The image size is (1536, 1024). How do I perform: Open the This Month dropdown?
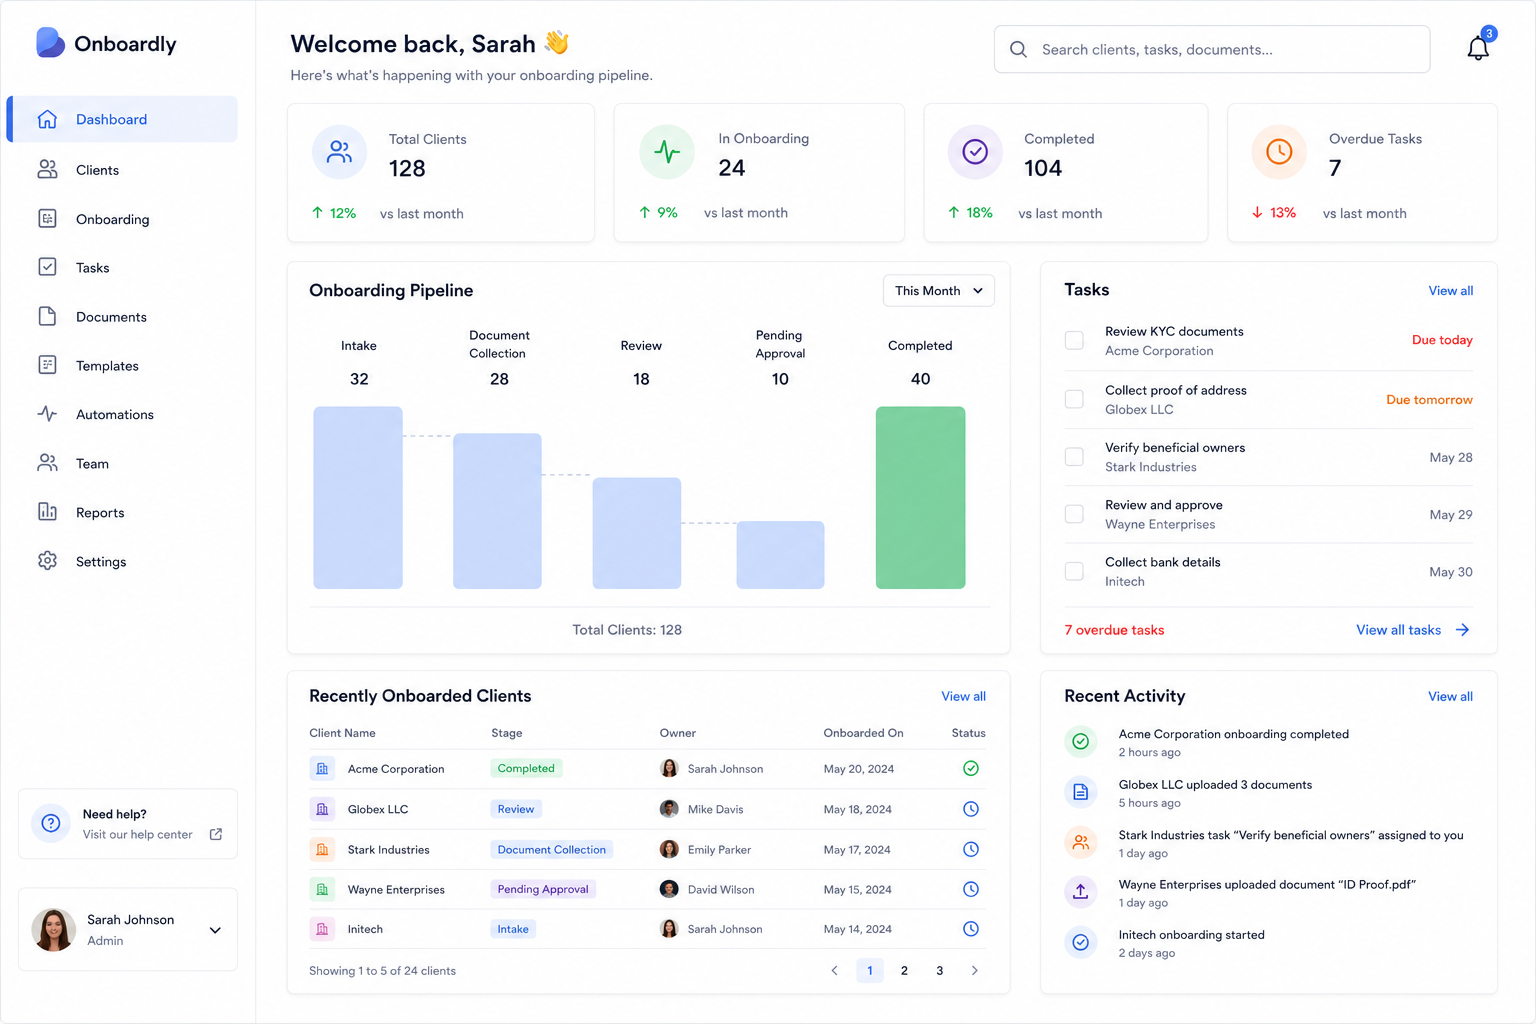tap(939, 291)
